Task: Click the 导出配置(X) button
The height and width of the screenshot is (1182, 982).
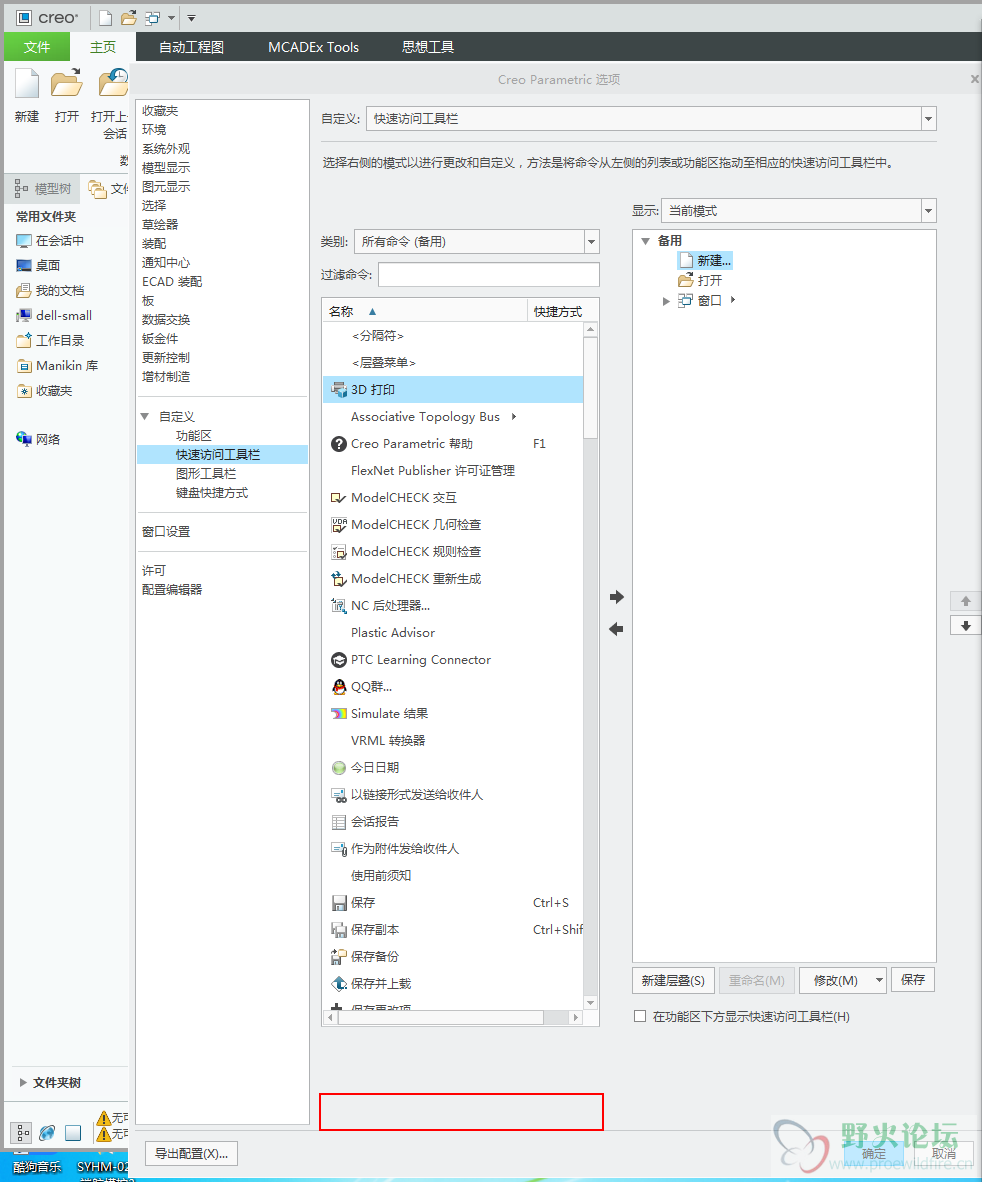Action: [191, 1153]
